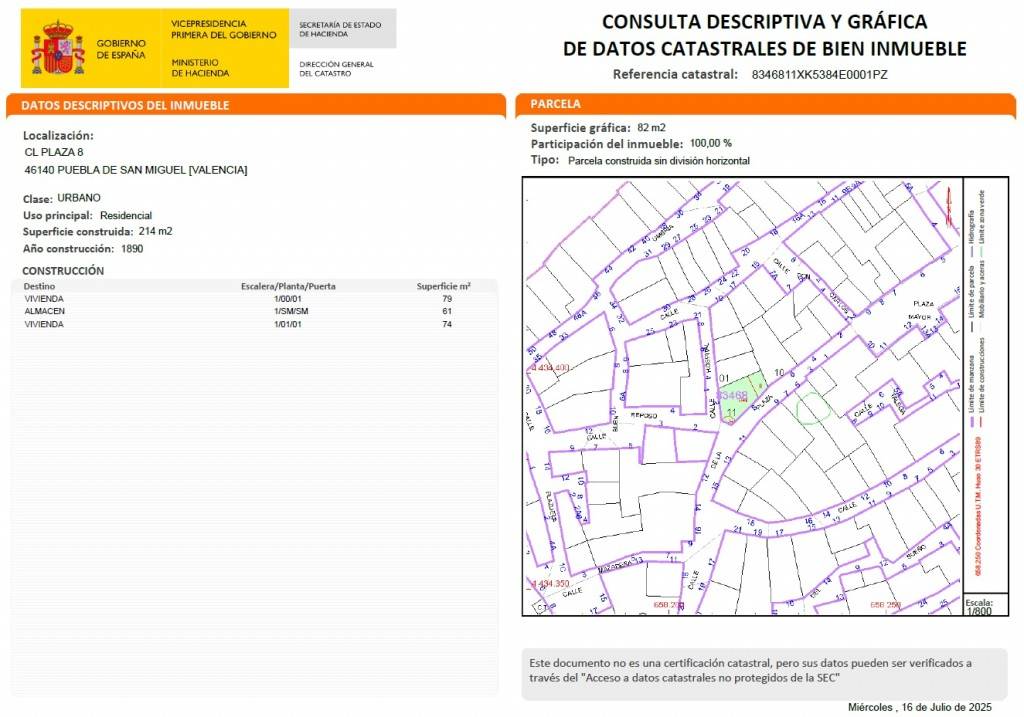Click coordinate label '4.434.350' on map
The height and width of the screenshot is (717, 1024).
(x=550, y=583)
